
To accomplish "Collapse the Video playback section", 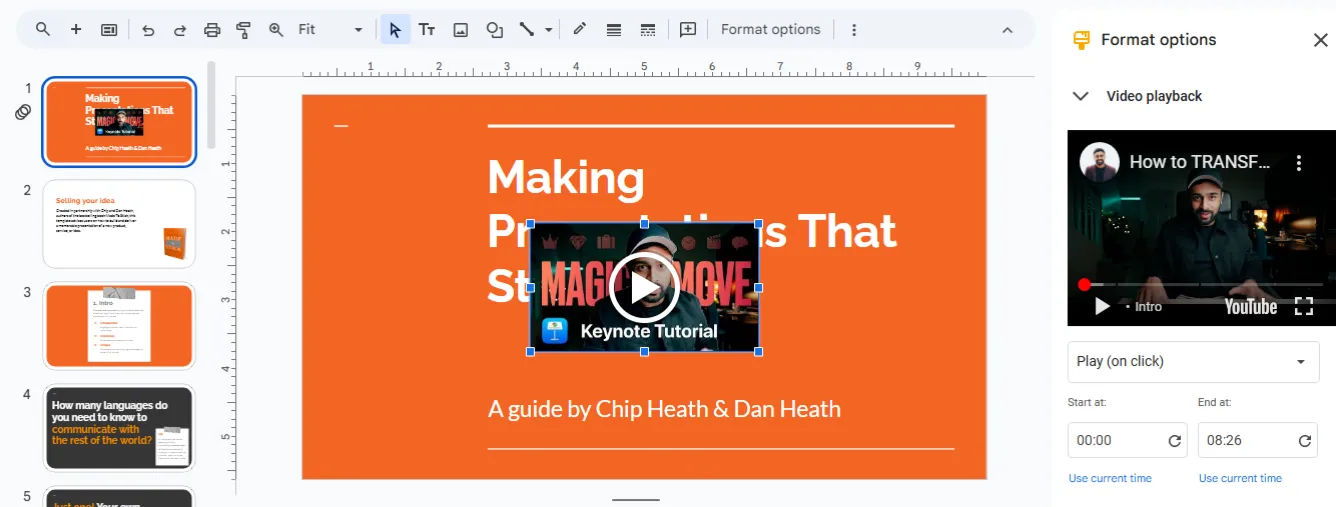I will (1080, 96).
